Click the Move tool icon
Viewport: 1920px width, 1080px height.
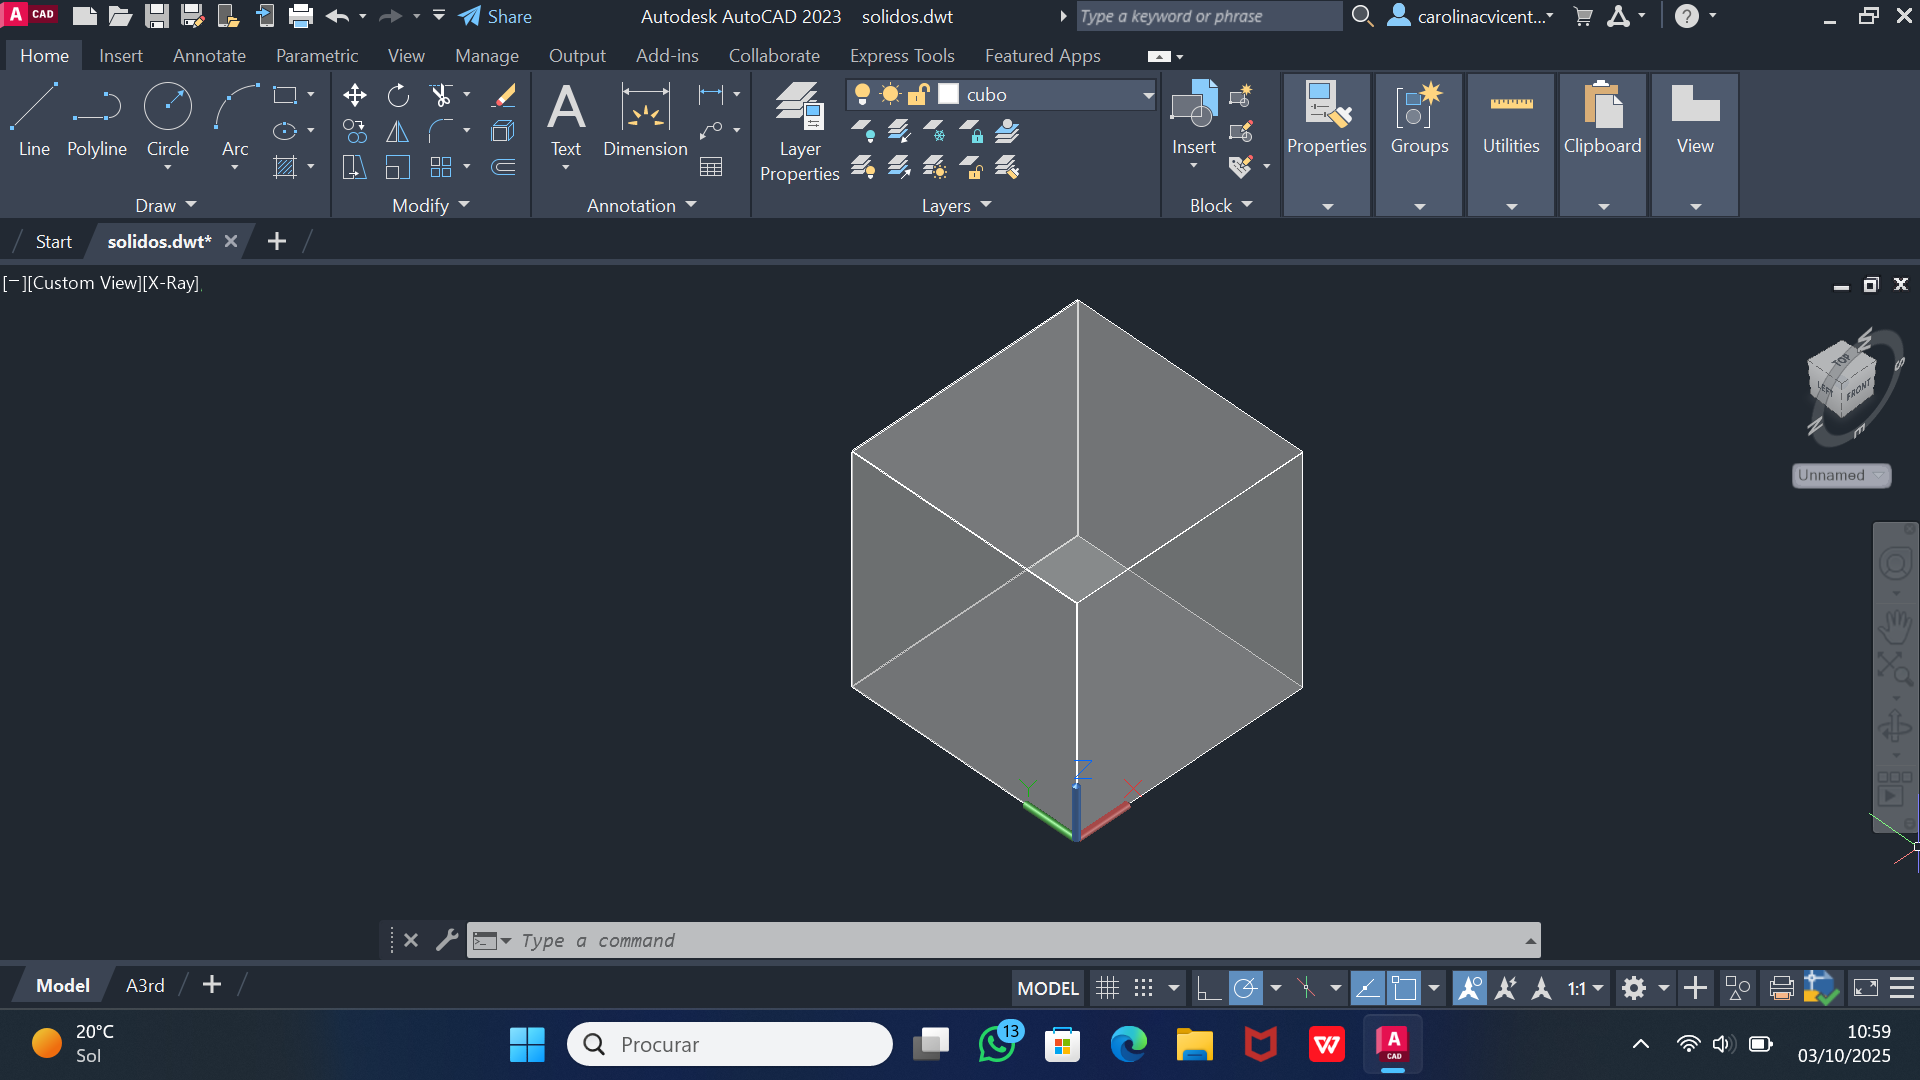pos(354,95)
